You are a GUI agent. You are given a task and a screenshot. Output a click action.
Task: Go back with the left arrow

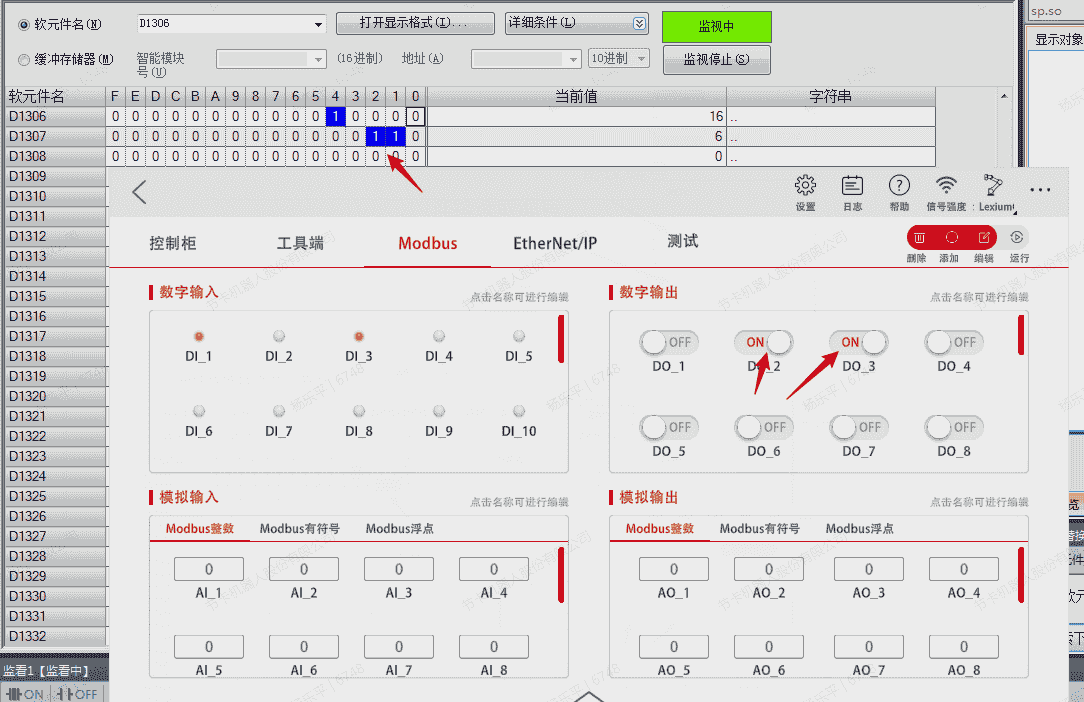click(x=139, y=192)
